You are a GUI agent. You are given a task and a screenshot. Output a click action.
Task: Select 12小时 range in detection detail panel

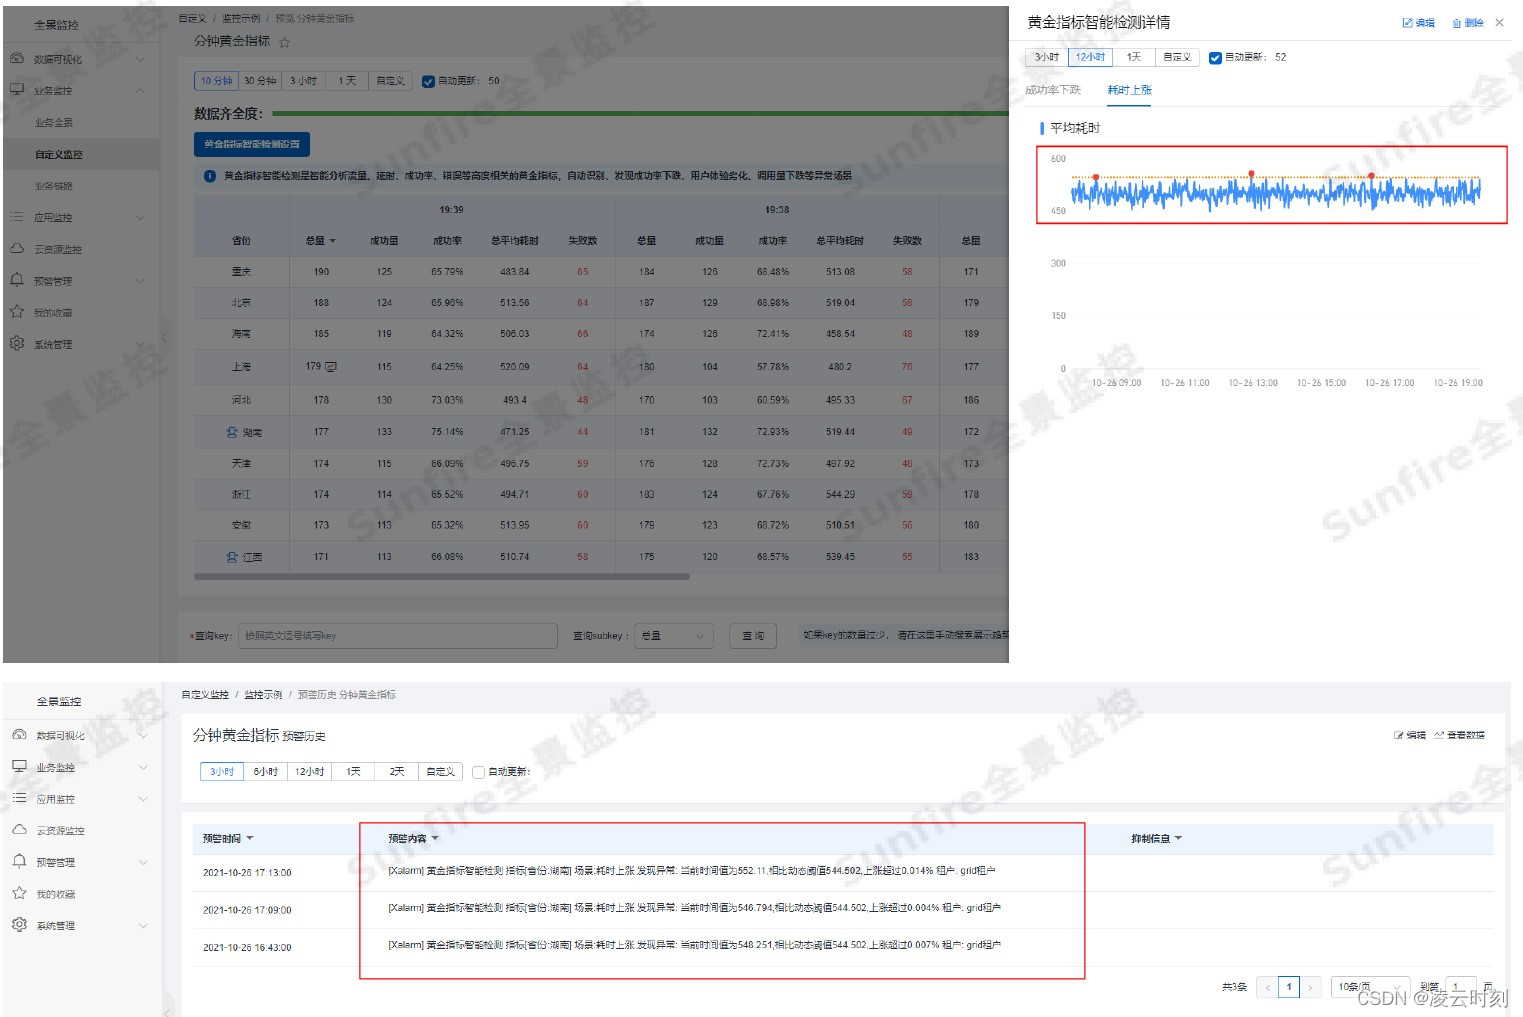pos(1090,57)
